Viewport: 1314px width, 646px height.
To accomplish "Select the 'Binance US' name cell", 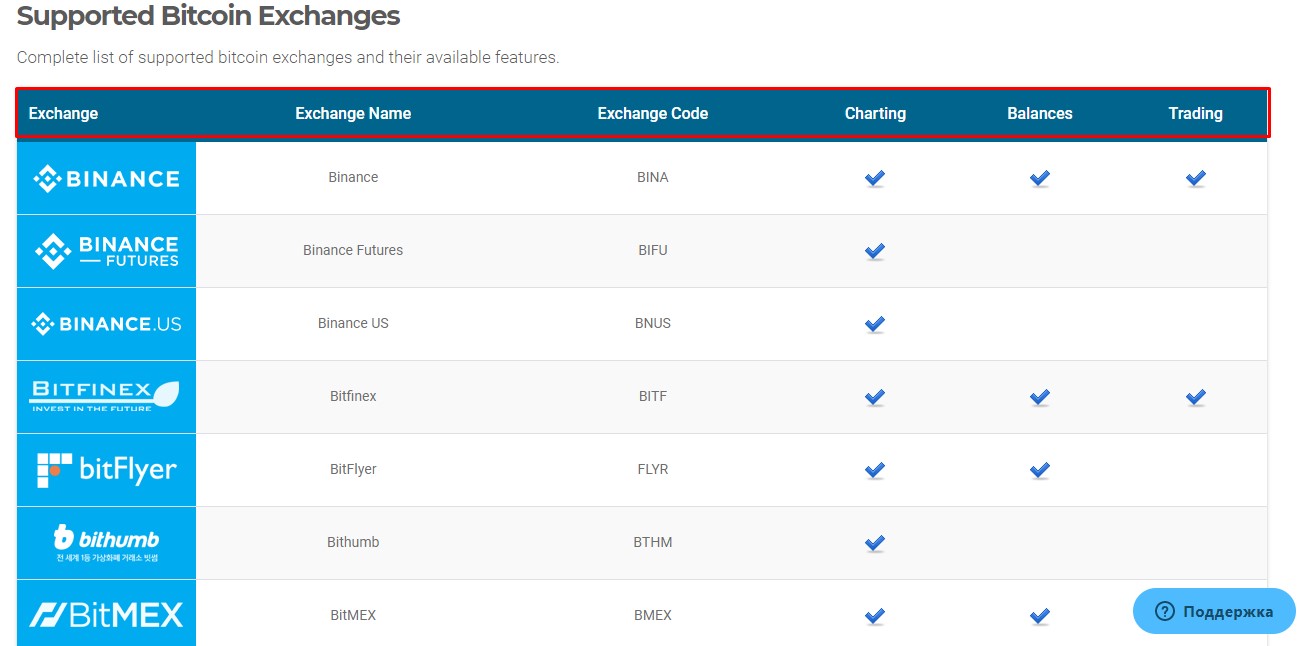I will [353, 323].
